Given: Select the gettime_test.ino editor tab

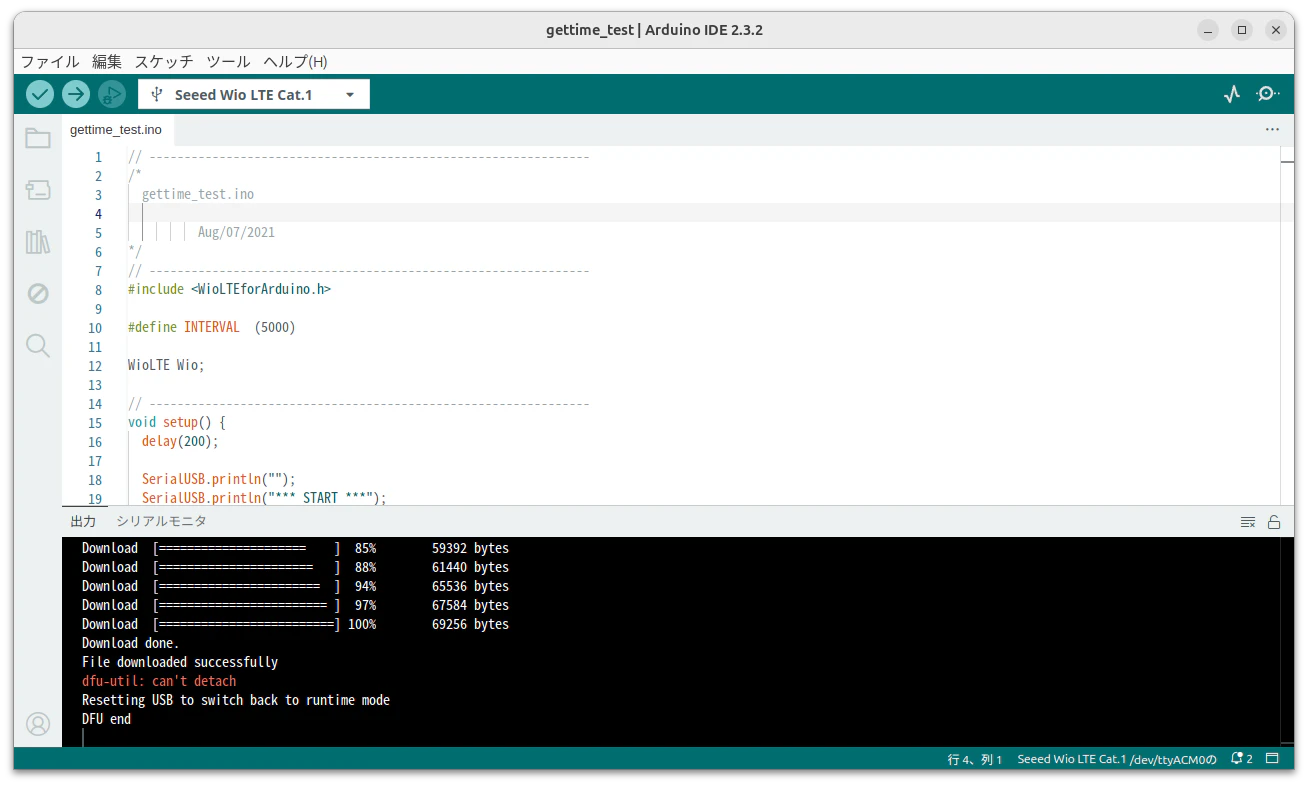Looking at the screenshot, I should (116, 130).
